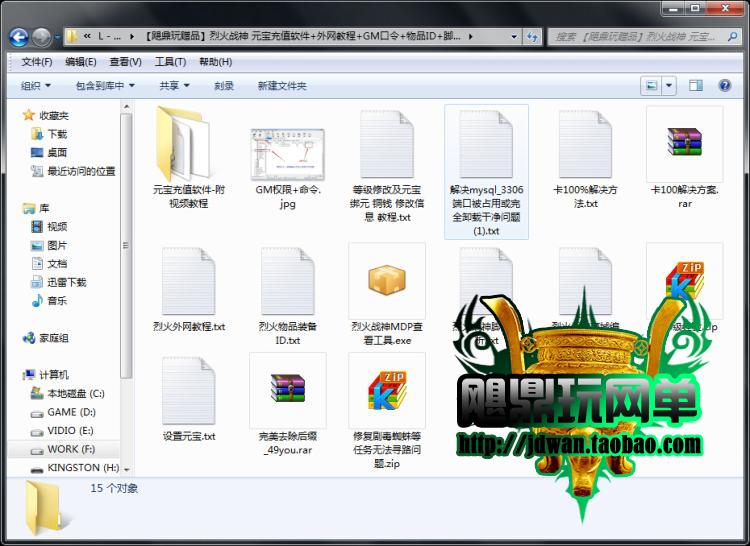
Task: Select the 烈火外网教程.txt file
Action: (x=188, y=281)
